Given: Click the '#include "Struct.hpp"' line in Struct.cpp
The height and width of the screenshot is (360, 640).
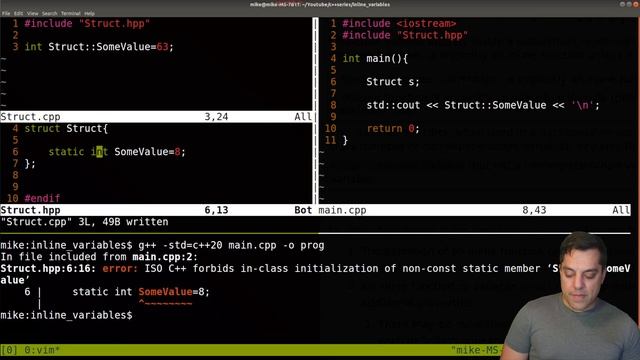Looking at the screenshot, I should [87, 24].
